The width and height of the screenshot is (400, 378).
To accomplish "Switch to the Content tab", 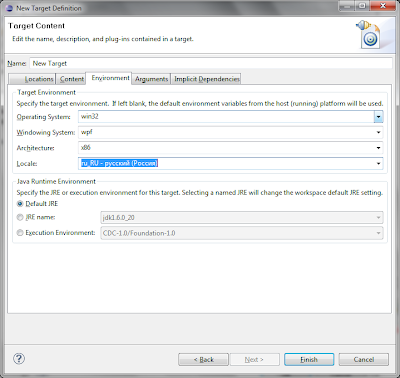I will point(72,79).
